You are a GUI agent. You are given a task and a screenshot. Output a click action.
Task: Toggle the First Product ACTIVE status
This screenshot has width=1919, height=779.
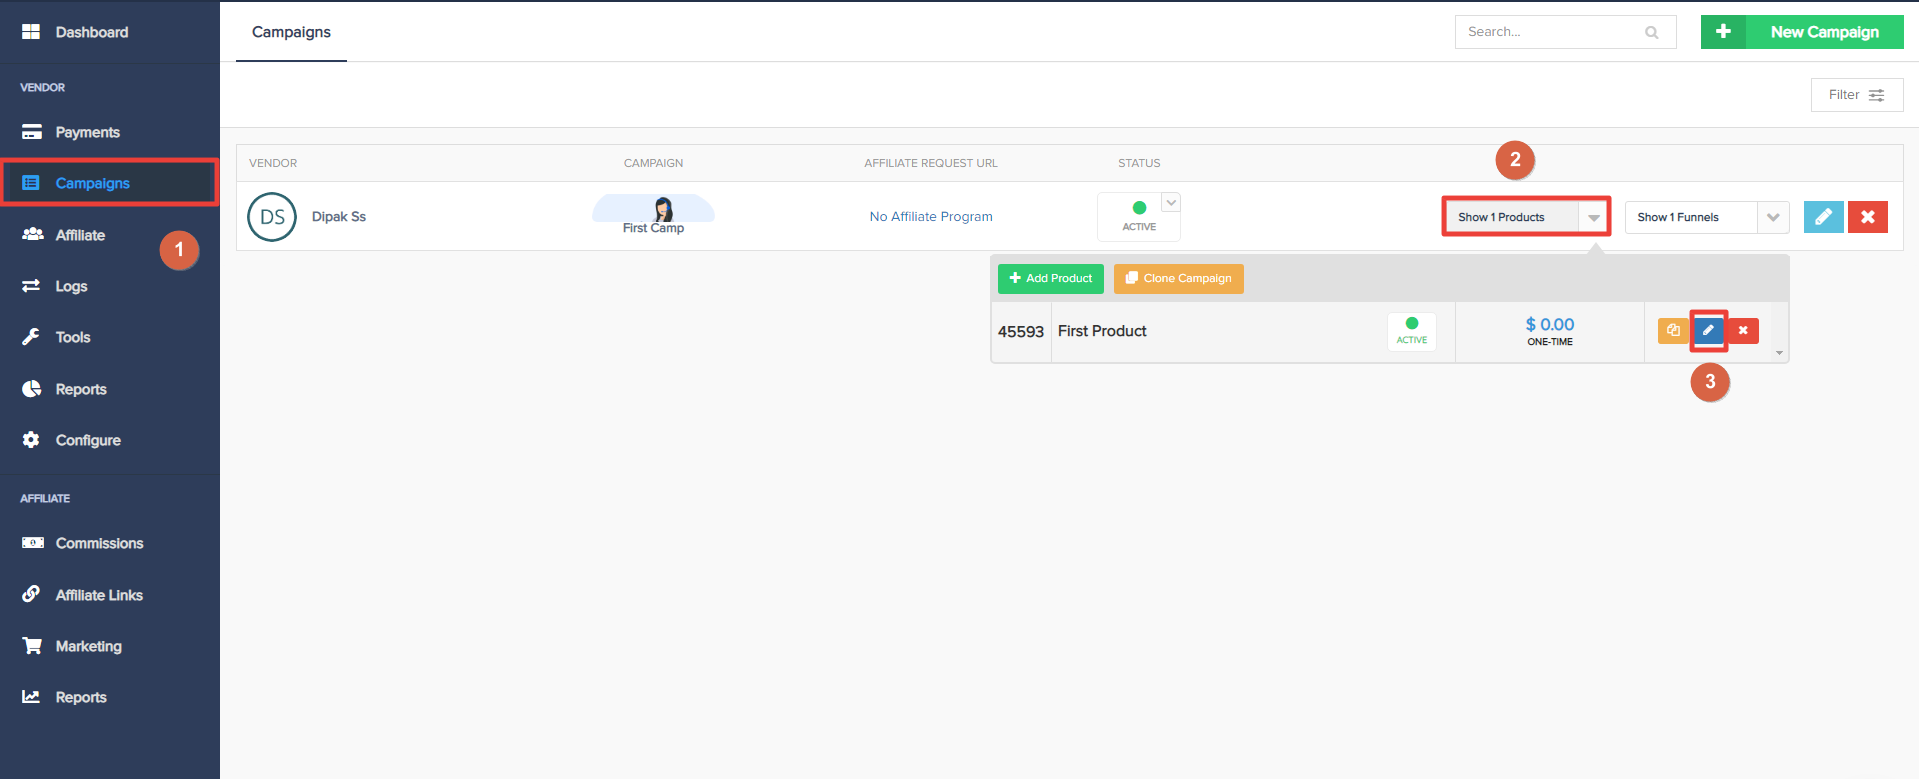pyautogui.click(x=1412, y=331)
